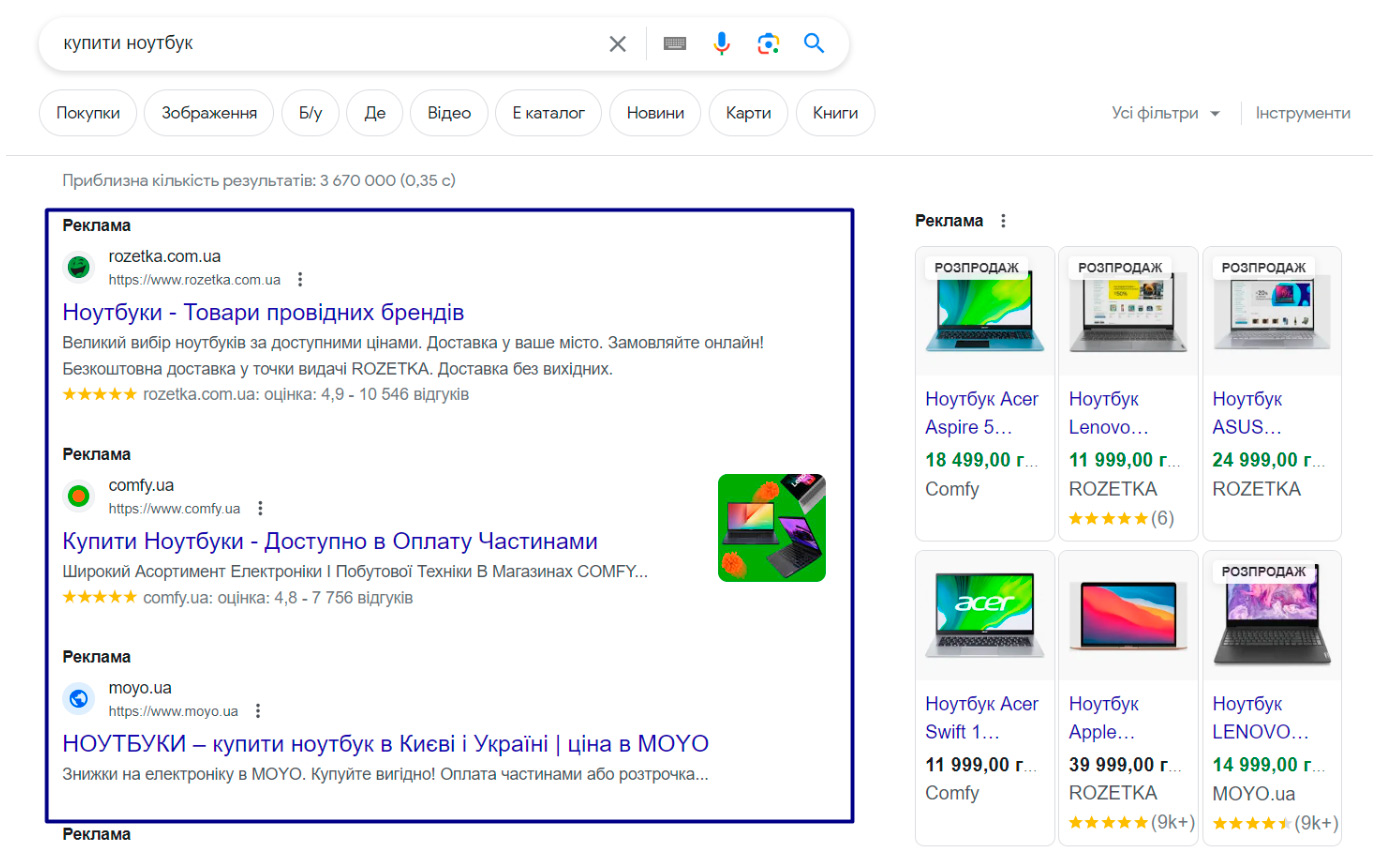Select the Книги filter chip
This screenshot has width=1377, height=854.
coord(836,113)
